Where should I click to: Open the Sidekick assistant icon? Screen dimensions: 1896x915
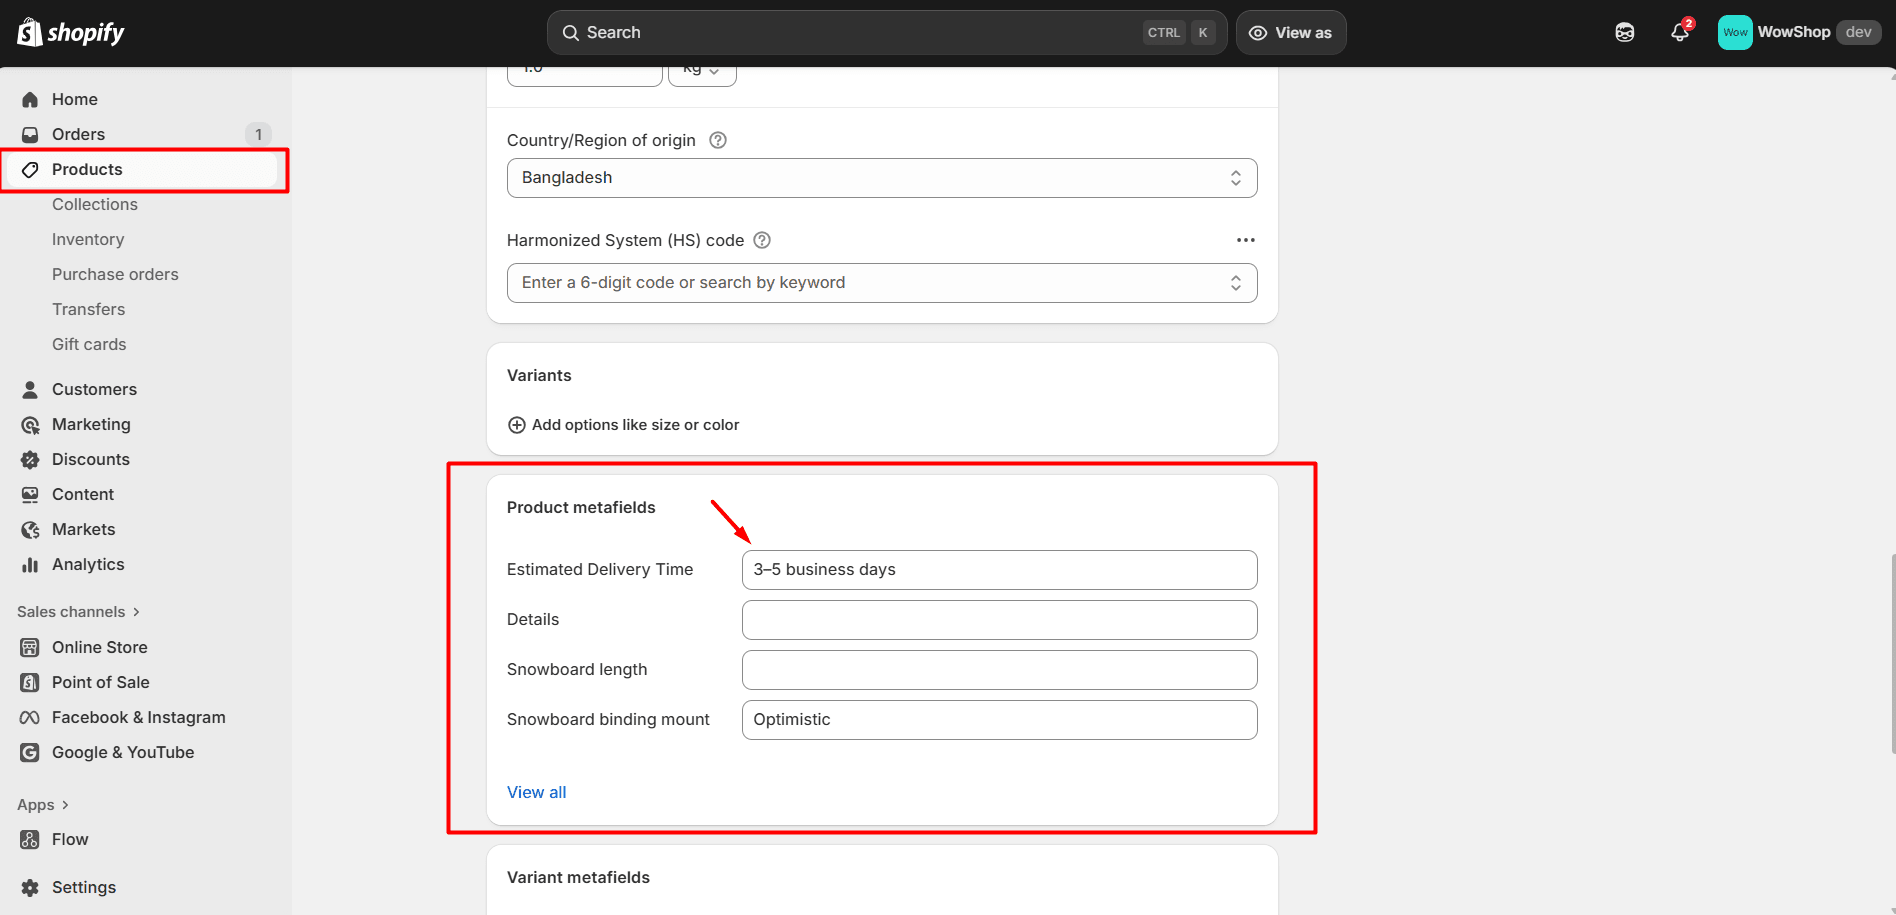coord(1625,32)
